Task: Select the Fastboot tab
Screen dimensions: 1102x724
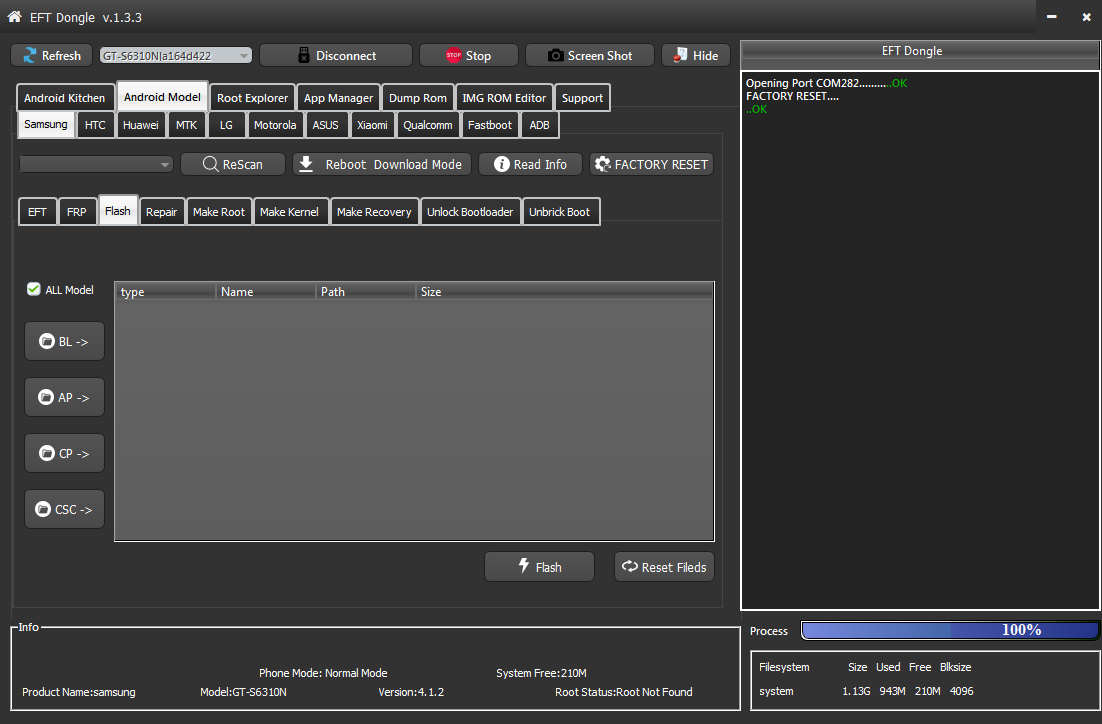Action: pos(490,125)
